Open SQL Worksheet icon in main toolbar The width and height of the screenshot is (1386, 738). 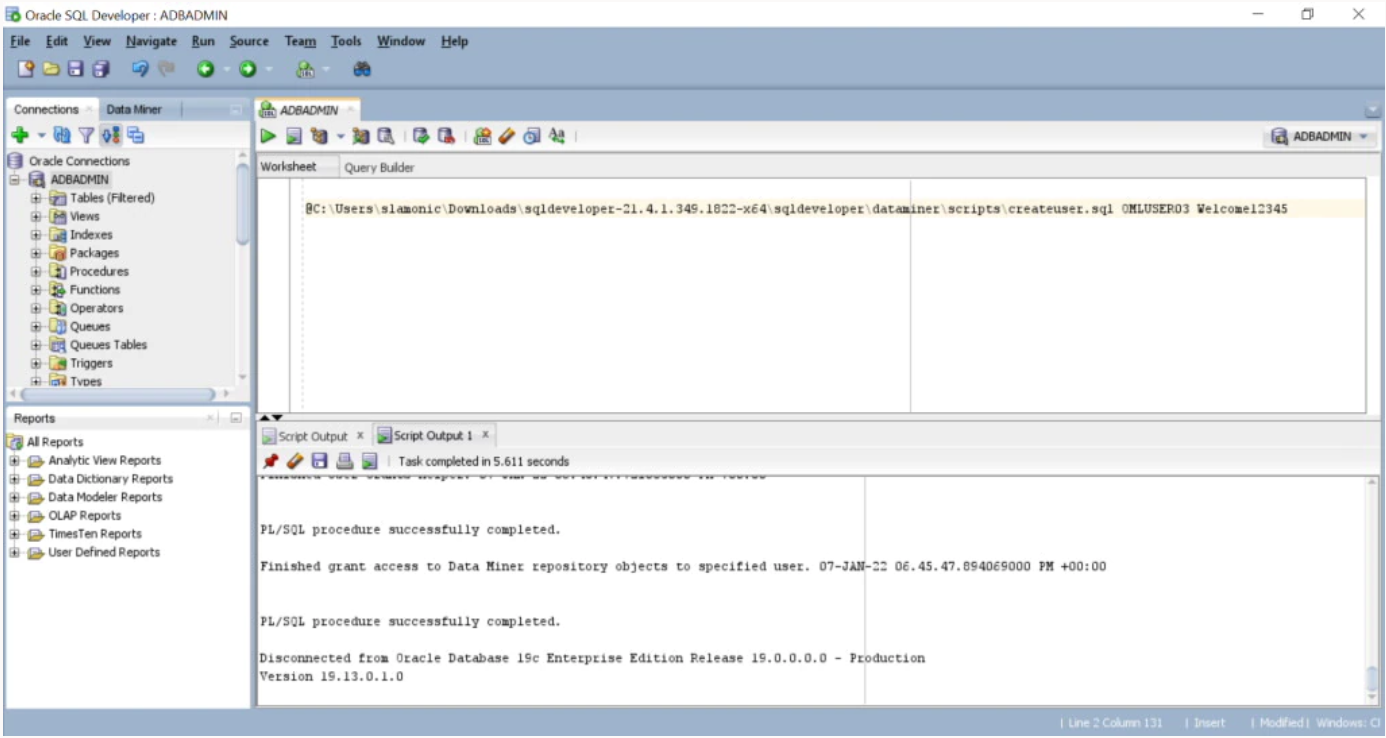point(305,69)
